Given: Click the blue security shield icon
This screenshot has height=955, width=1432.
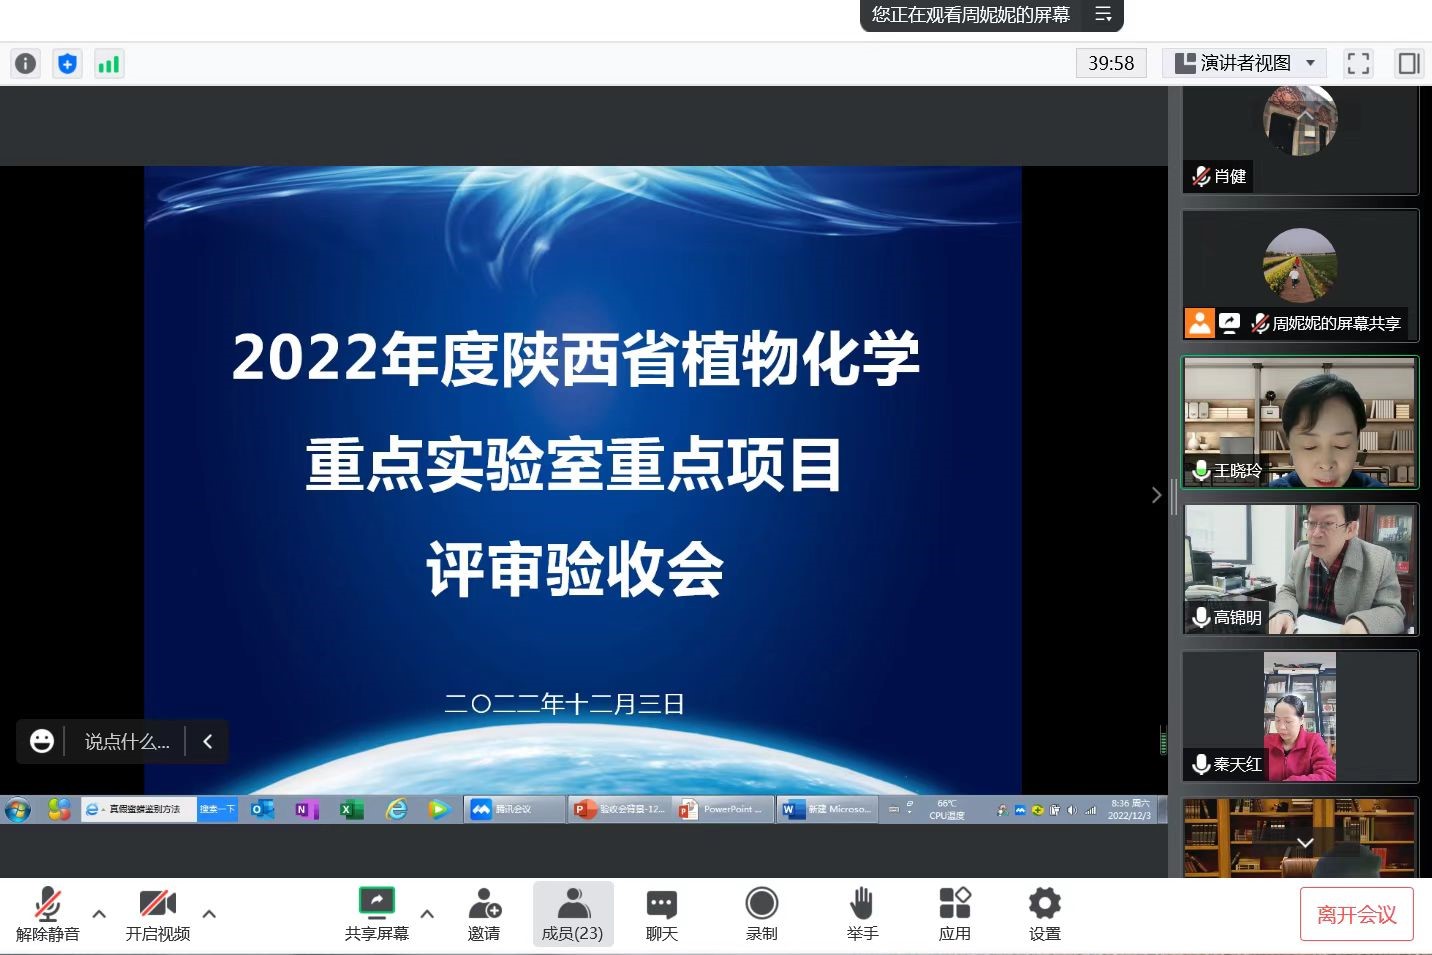Looking at the screenshot, I should click(x=67, y=64).
